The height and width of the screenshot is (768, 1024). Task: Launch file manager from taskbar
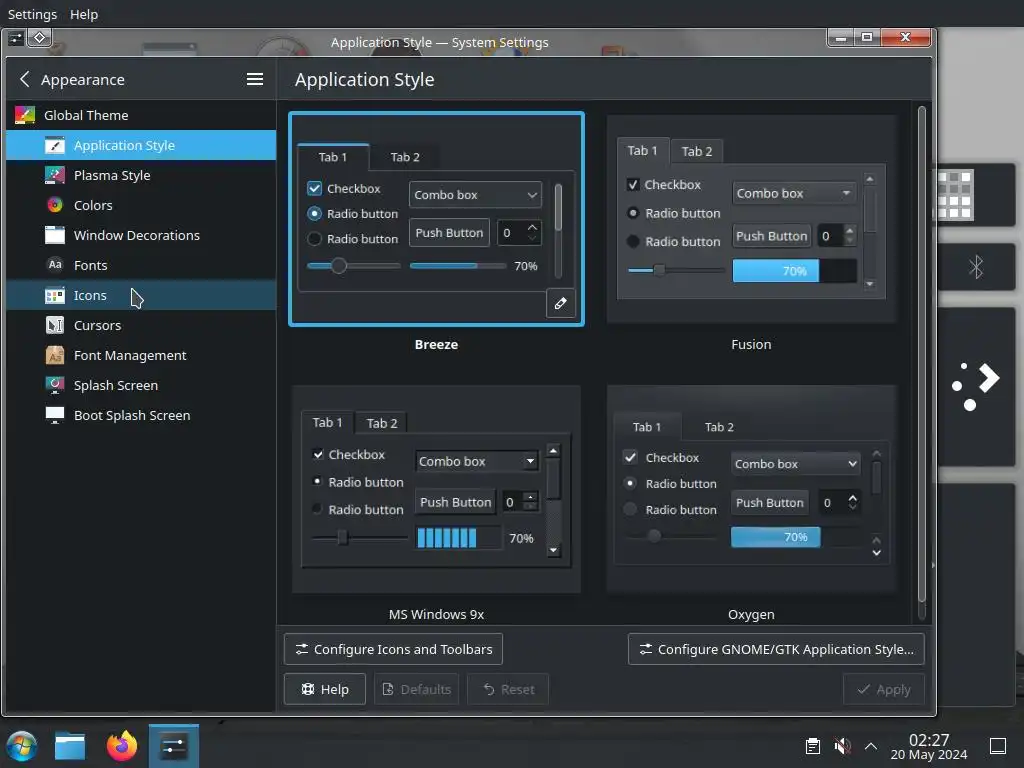coord(70,746)
